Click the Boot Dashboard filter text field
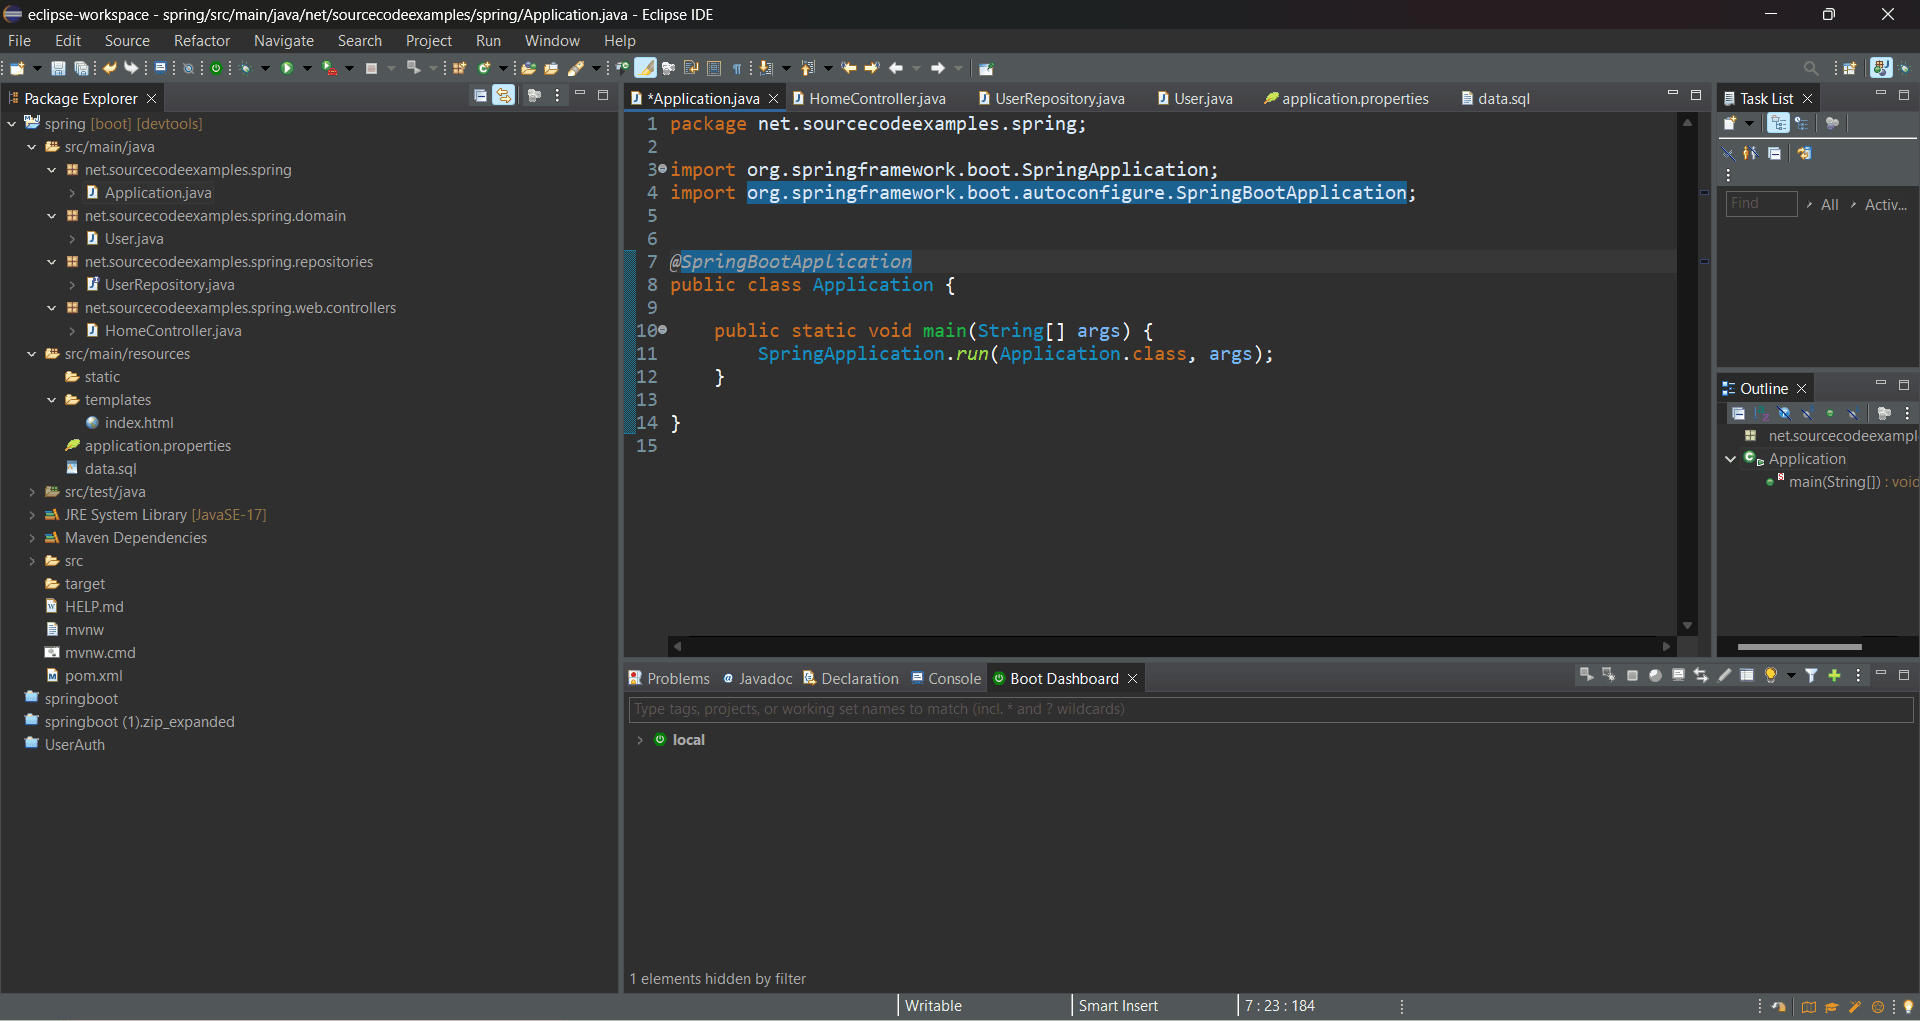The height and width of the screenshot is (1021, 1920). pyautogui.click(x=1270, y=709)
